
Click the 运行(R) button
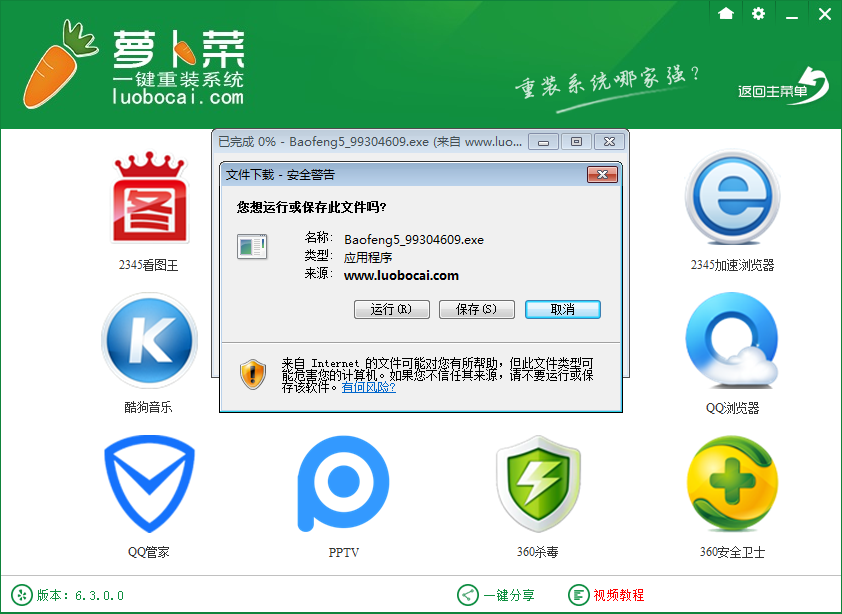tap(391, 309)
